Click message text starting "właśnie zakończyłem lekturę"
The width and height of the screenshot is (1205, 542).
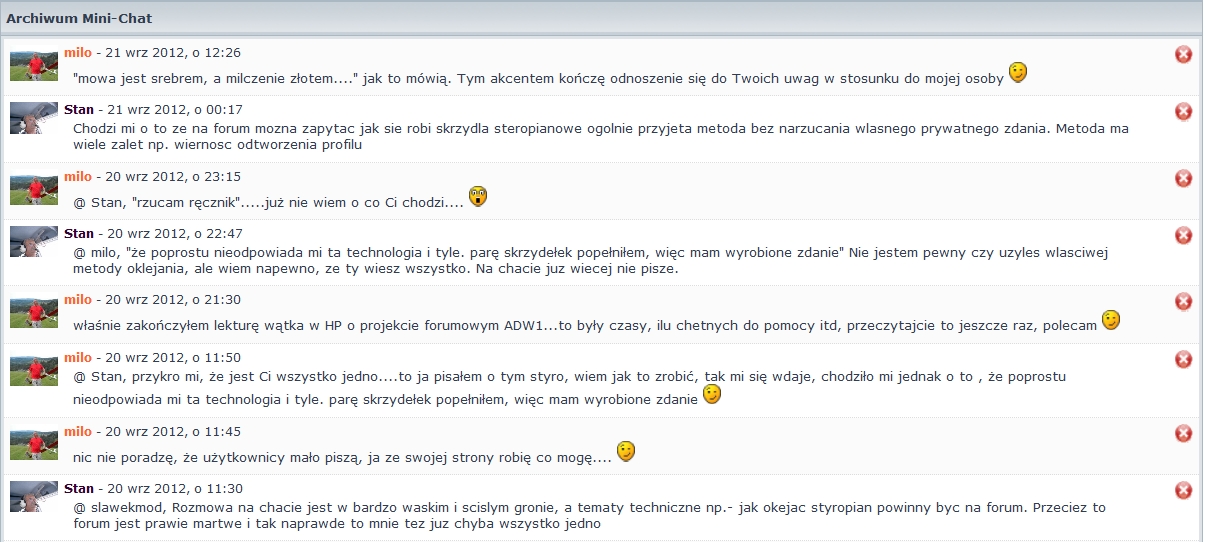pyautogui.click(x=585, y=325)
